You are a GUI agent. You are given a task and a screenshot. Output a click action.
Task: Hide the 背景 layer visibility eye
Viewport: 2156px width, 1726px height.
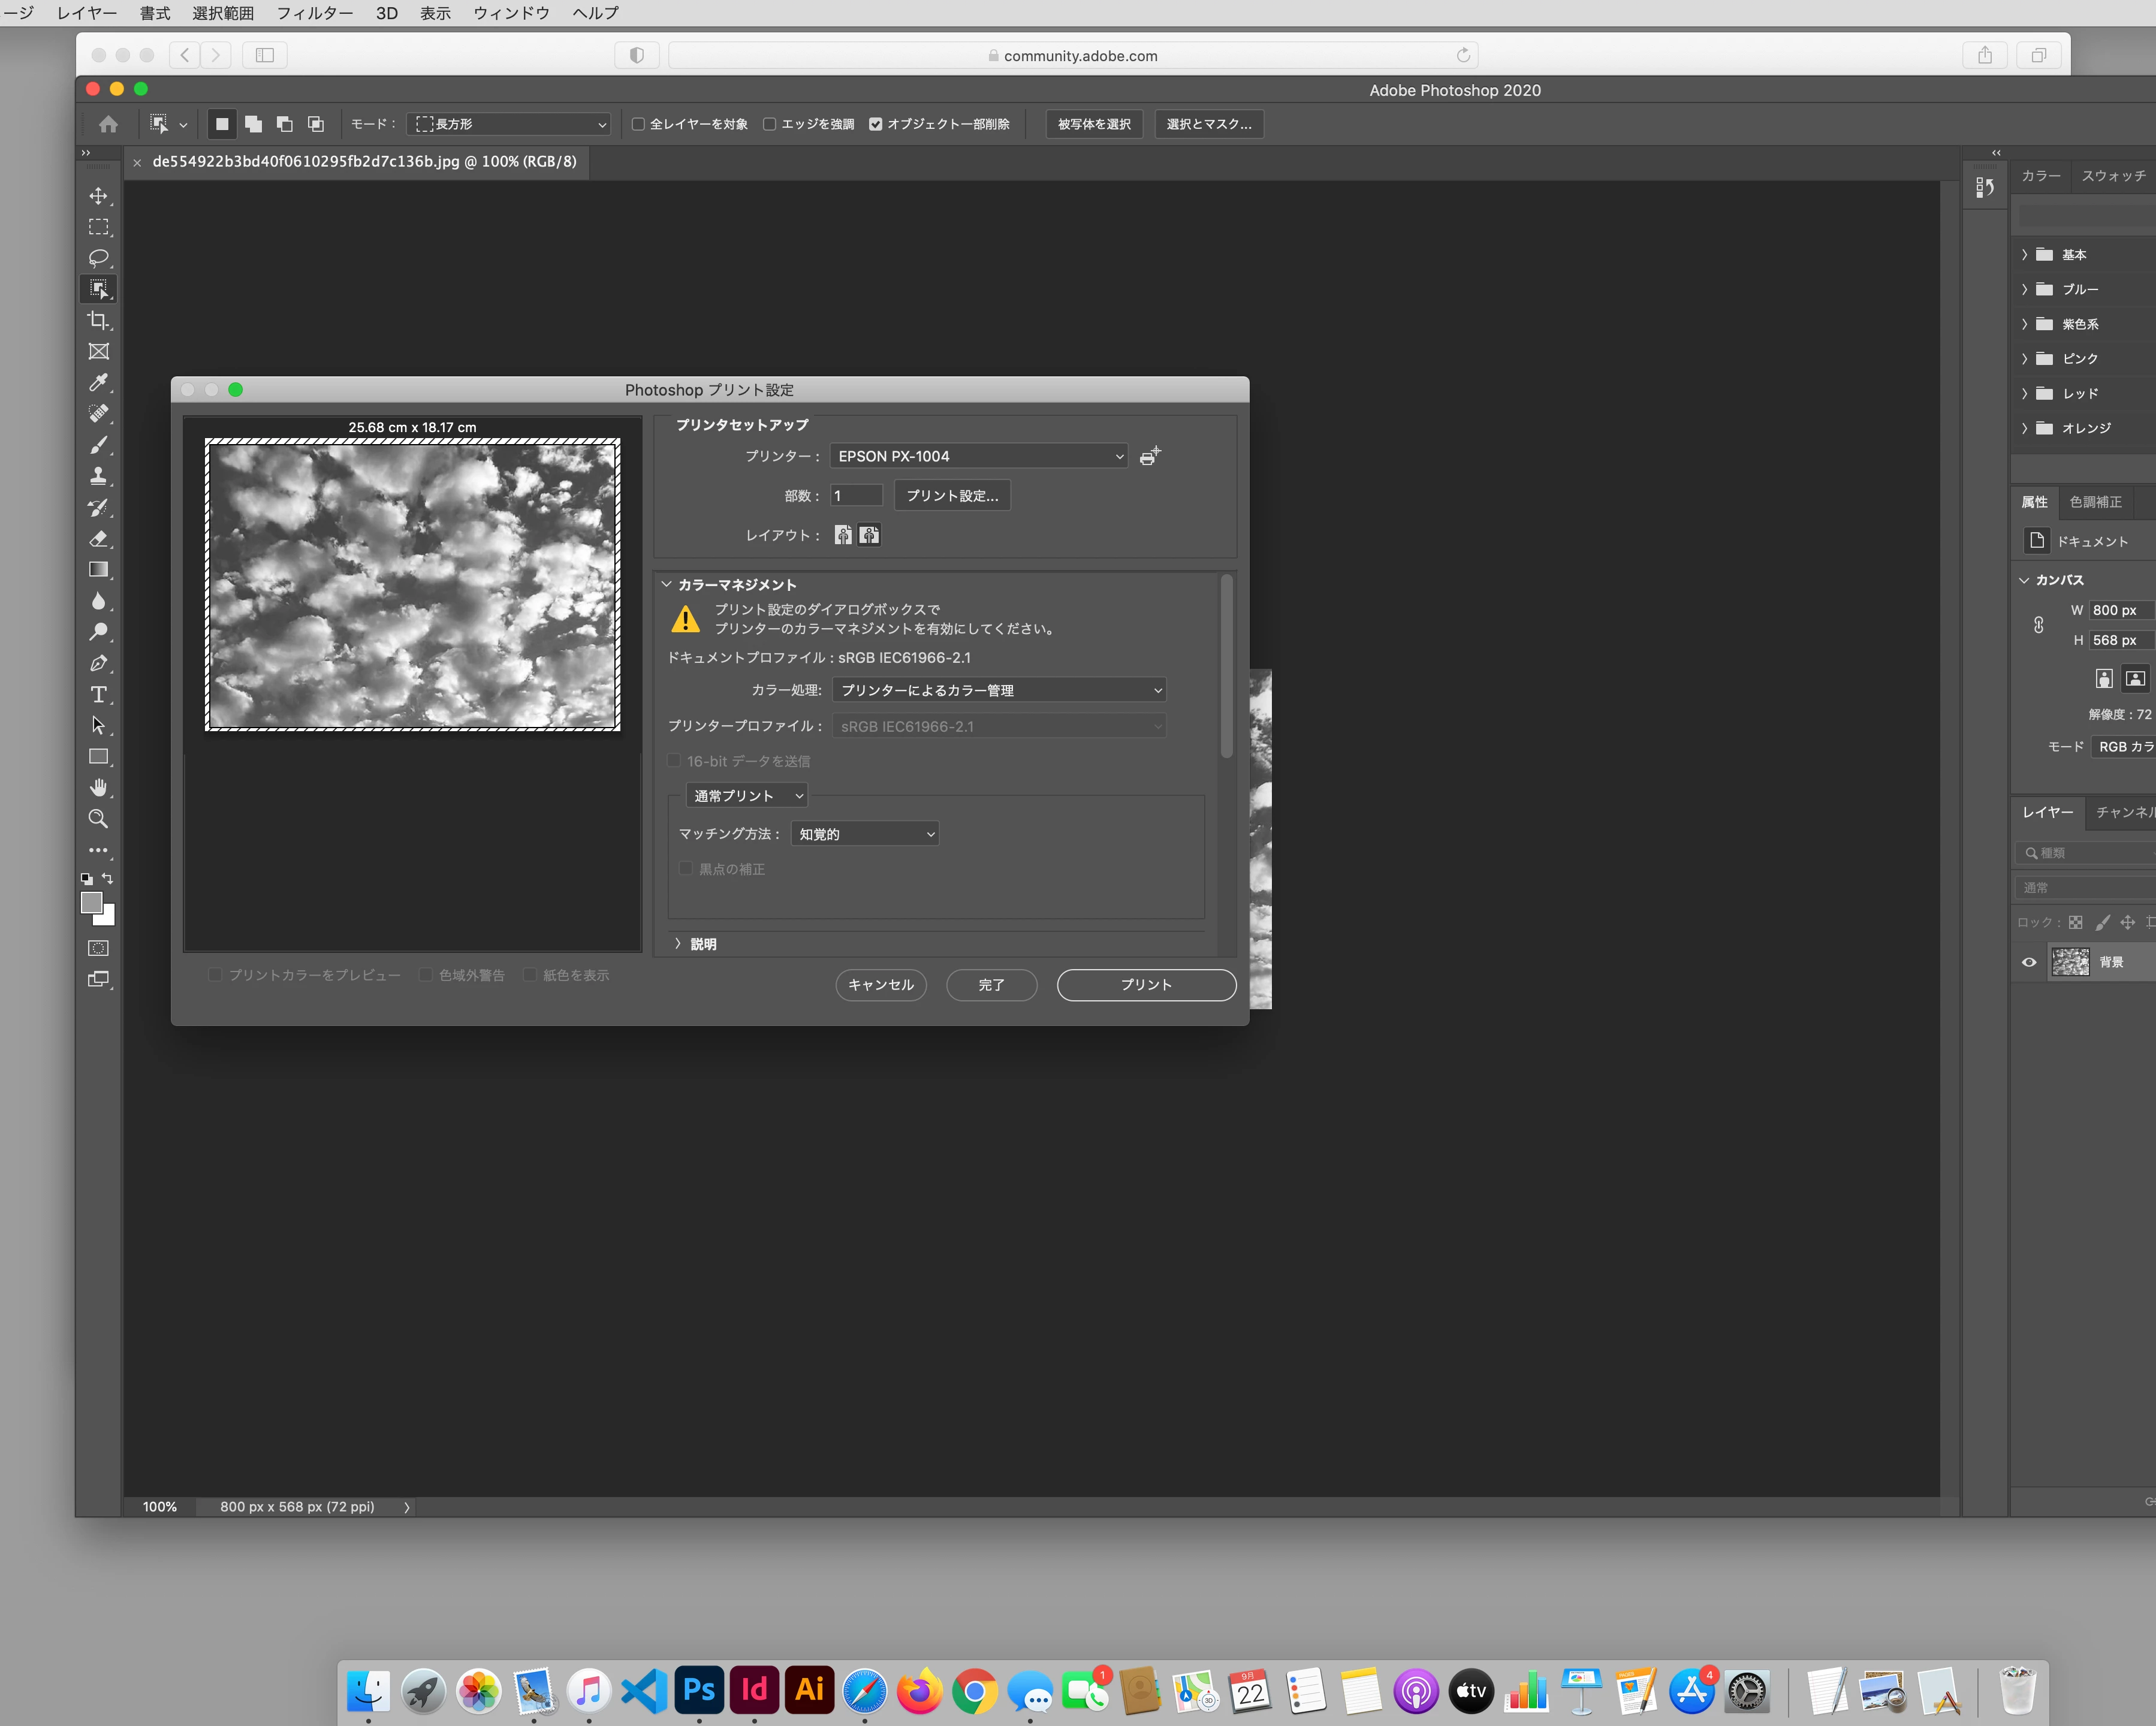pos(2029,962)
